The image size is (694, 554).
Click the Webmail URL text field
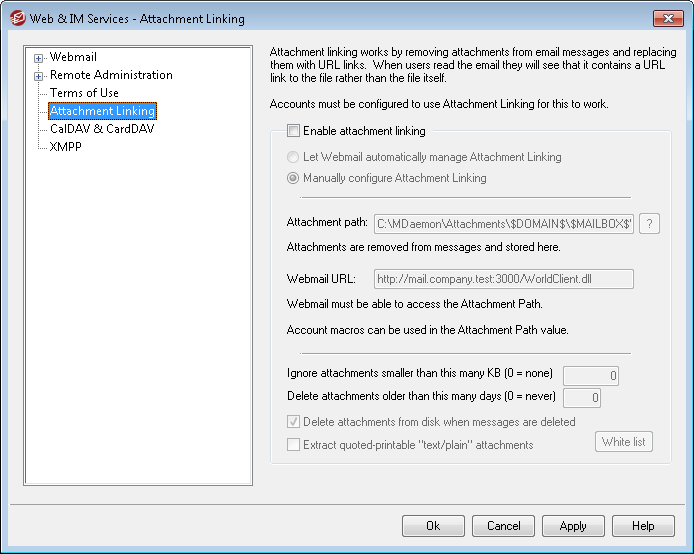coord(503,279)
